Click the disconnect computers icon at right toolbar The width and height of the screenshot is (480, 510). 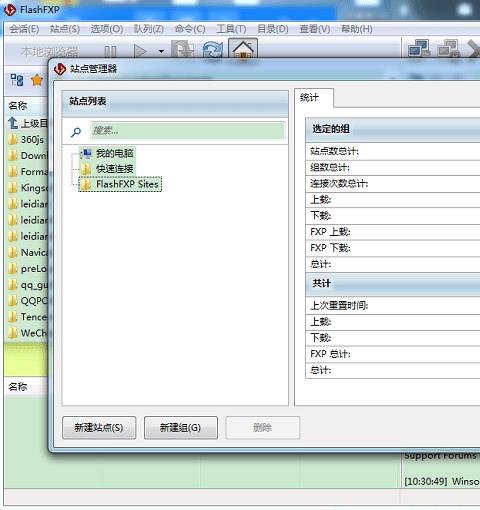[448, 49]
